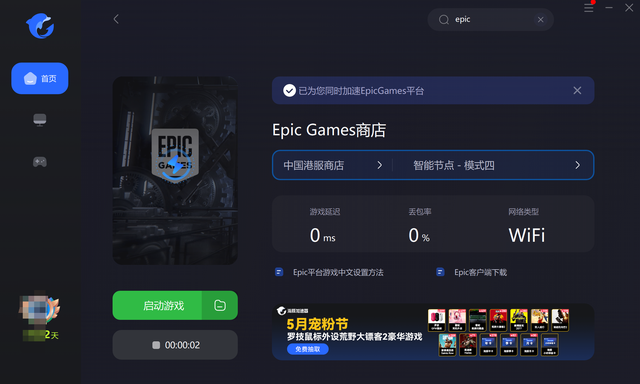Image resolution: width=640 pixels, height=384 pixels.
Task: Focus the search field containing epic
Action: [491, 20]
